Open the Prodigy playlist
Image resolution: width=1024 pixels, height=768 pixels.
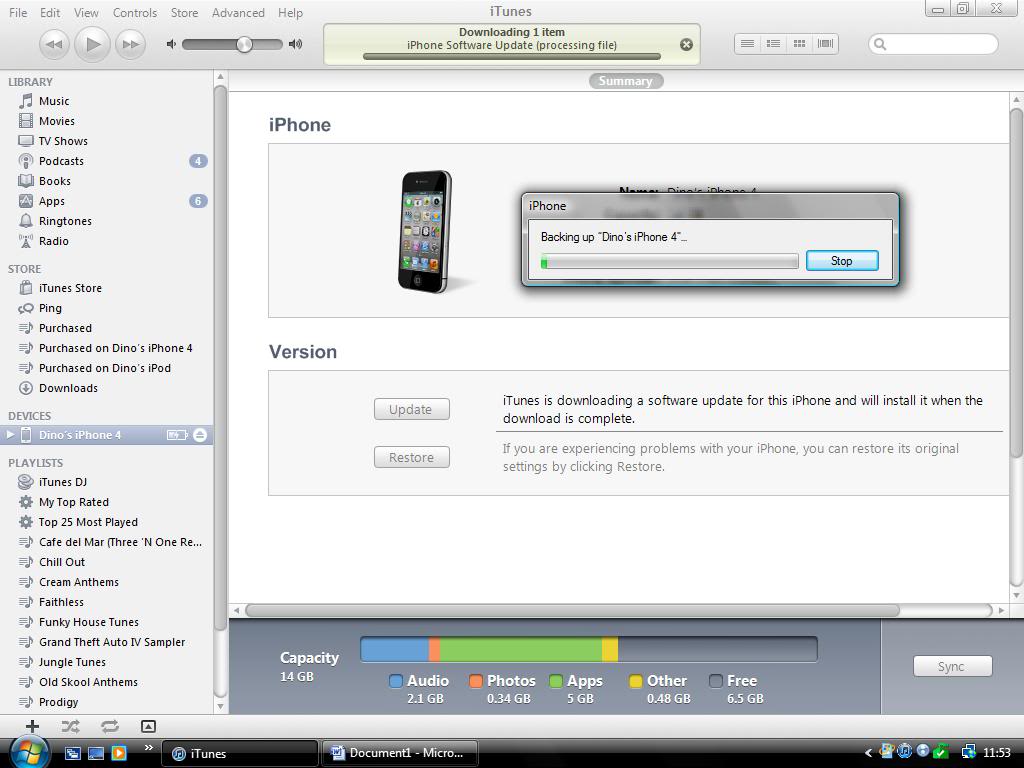[58, 702]
